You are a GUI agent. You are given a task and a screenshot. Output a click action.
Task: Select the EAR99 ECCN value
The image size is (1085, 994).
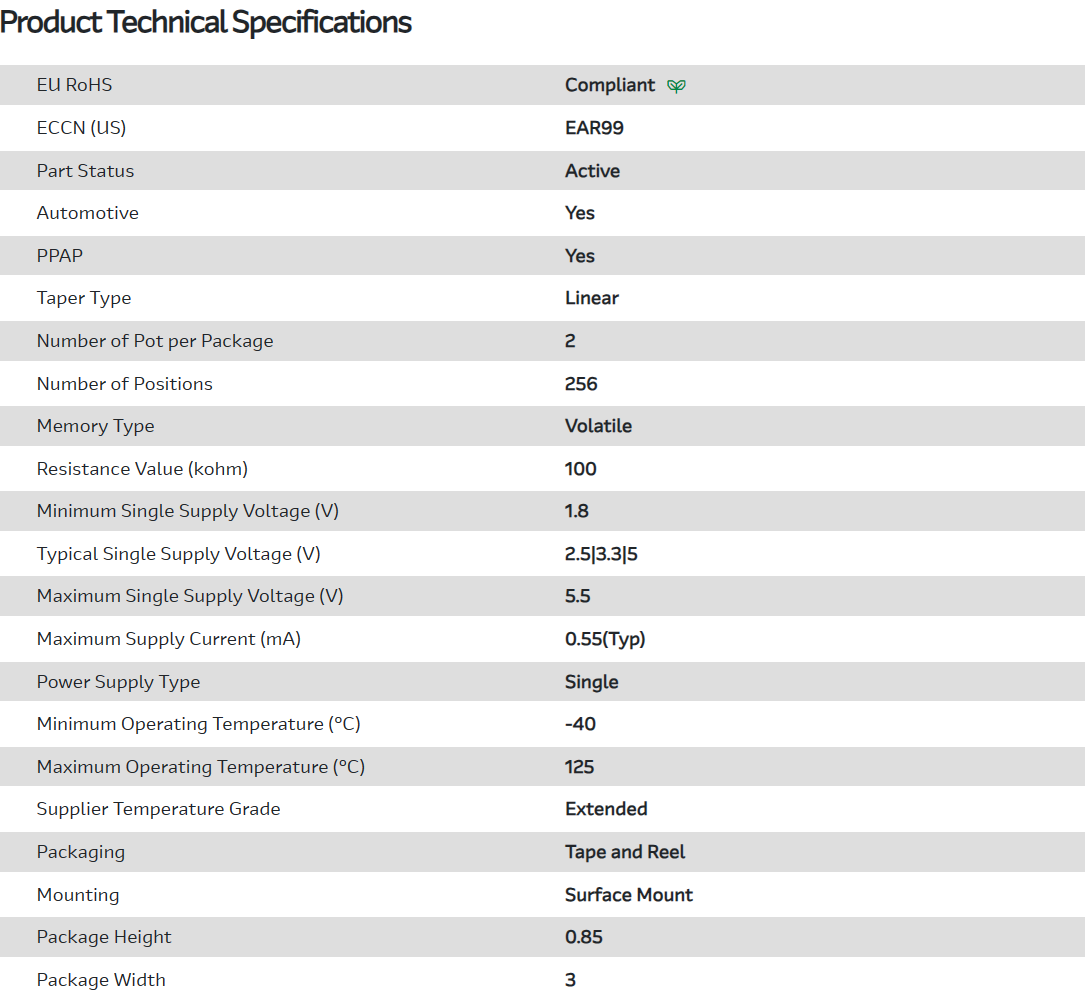[x=594, y=128]
